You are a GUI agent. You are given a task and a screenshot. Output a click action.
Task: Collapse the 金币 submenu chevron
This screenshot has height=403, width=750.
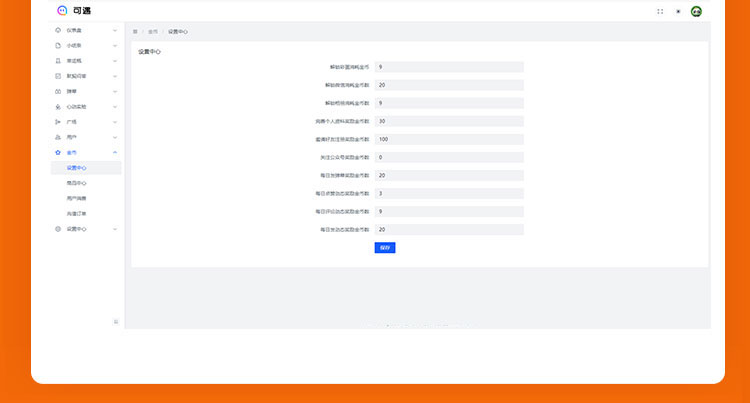coord(115,152)
